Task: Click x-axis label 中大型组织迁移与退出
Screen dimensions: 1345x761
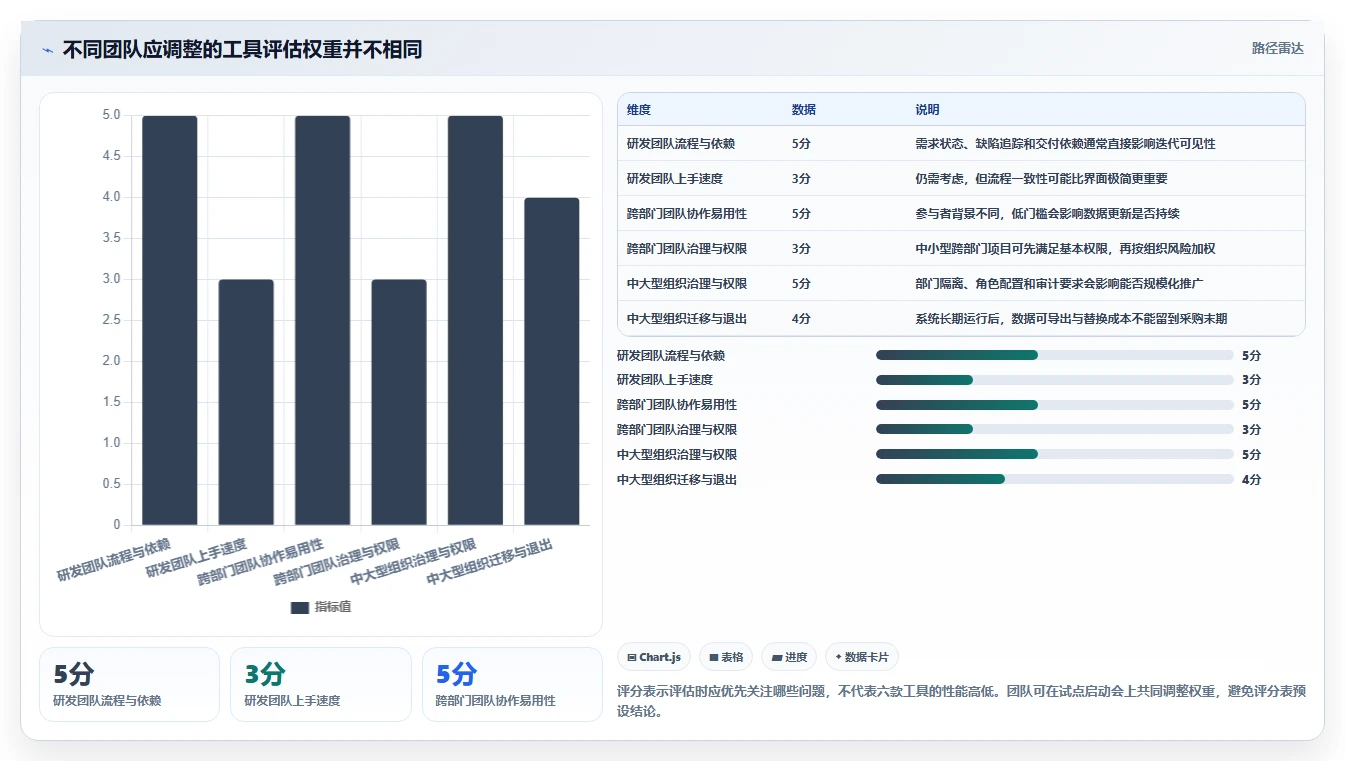Action: (x=489, y=563)
